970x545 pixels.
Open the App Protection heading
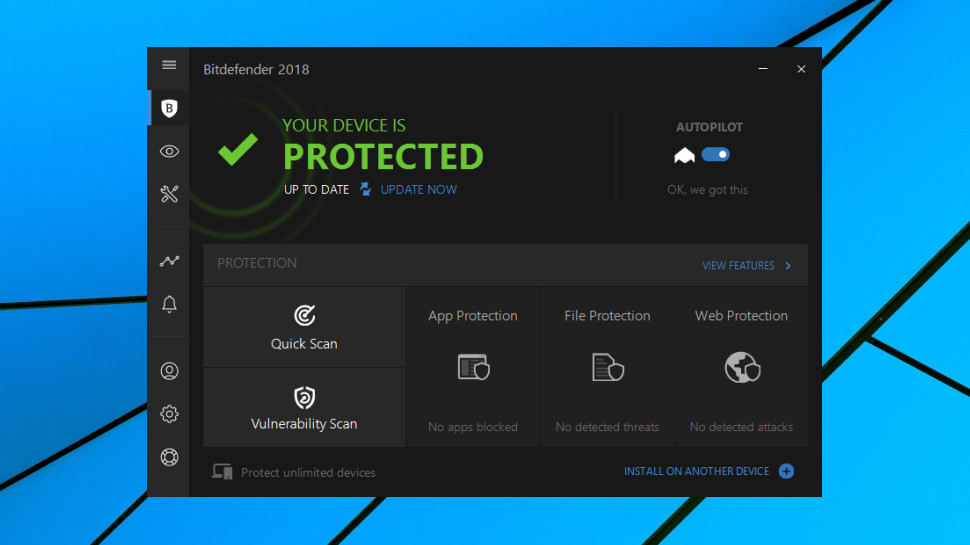click(473, 315)
